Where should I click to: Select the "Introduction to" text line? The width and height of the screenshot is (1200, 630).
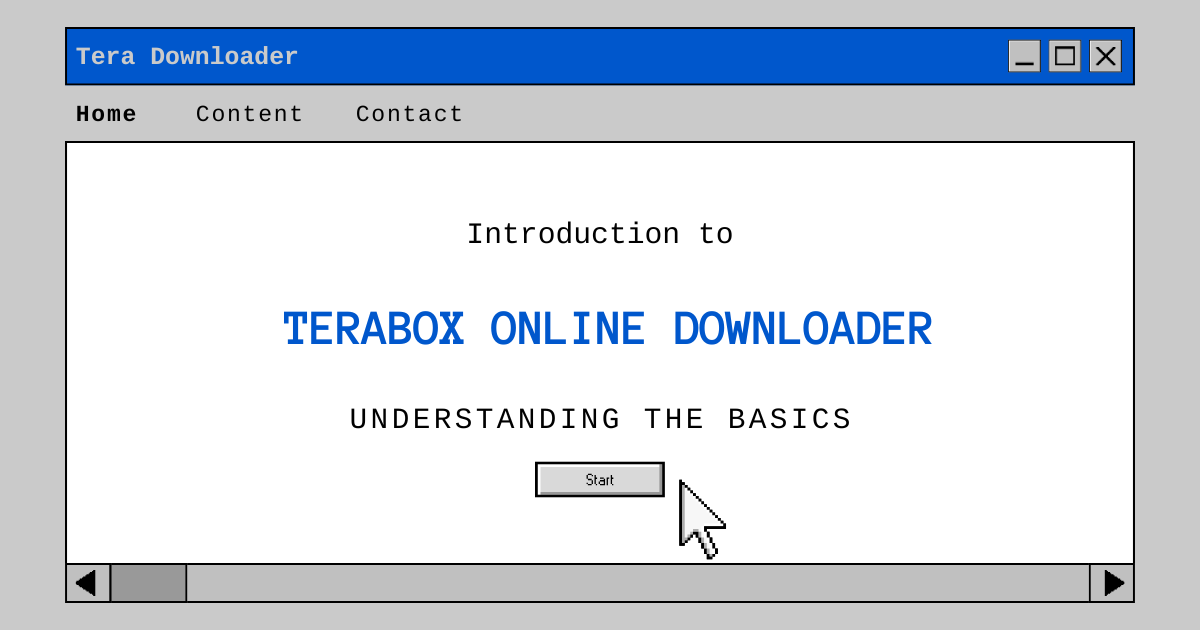pyautogui.click(x=599, y=235)
